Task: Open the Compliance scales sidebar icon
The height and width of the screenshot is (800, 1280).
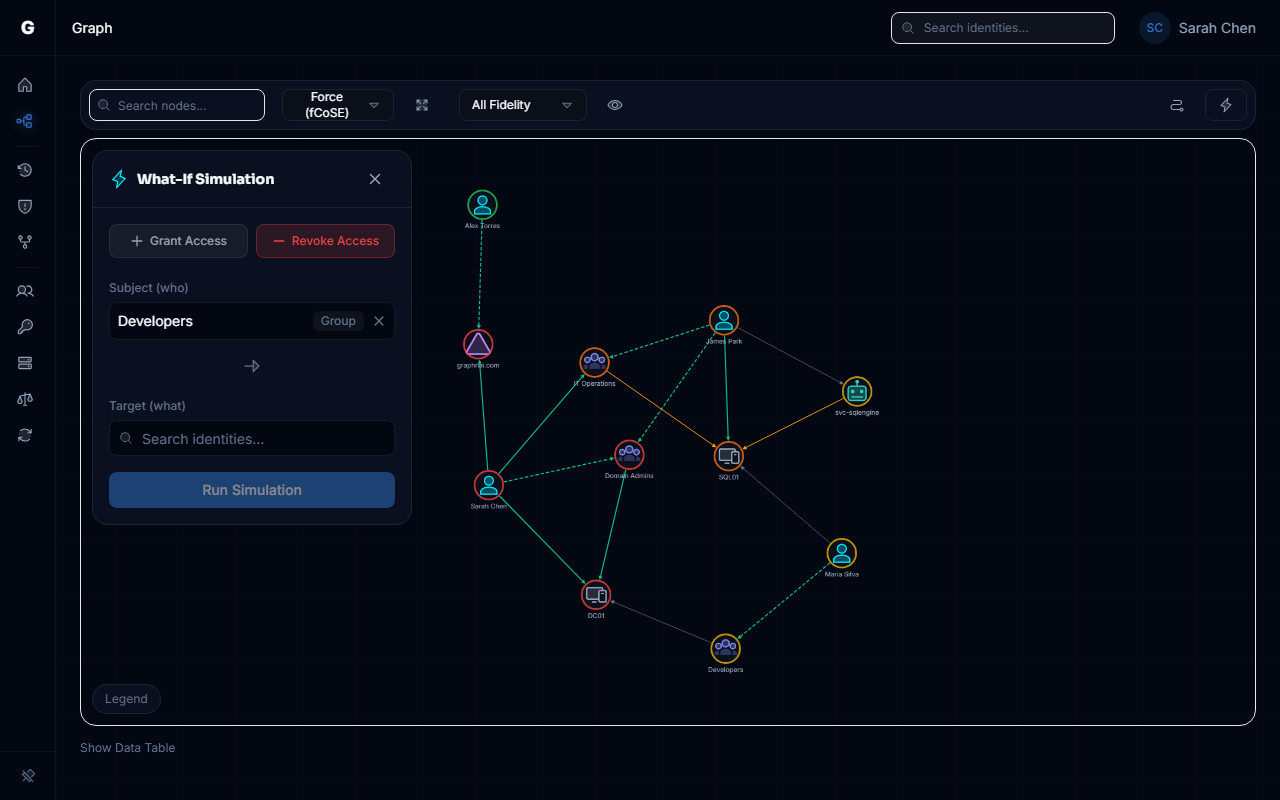Action: click(25, 399)
